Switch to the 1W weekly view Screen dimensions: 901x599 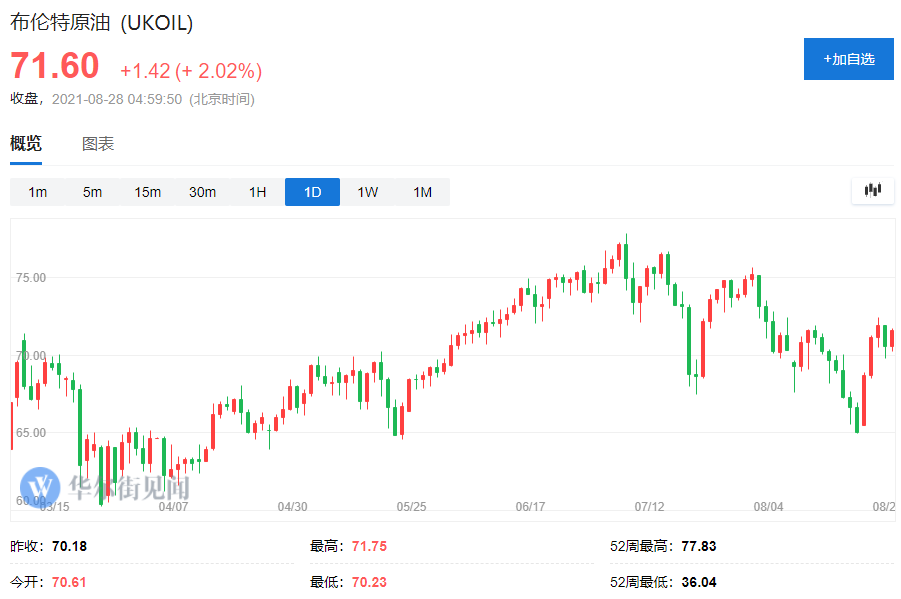click(368, 192)
